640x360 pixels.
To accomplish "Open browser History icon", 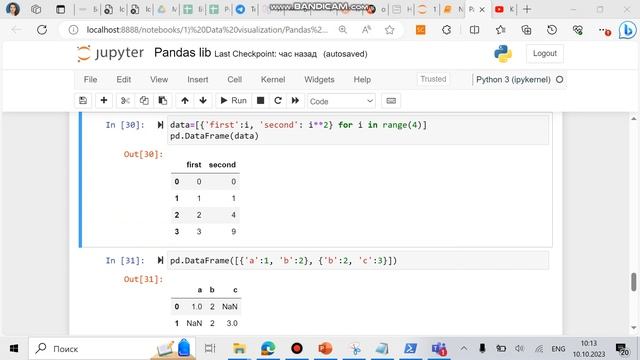I will (552, 30).
